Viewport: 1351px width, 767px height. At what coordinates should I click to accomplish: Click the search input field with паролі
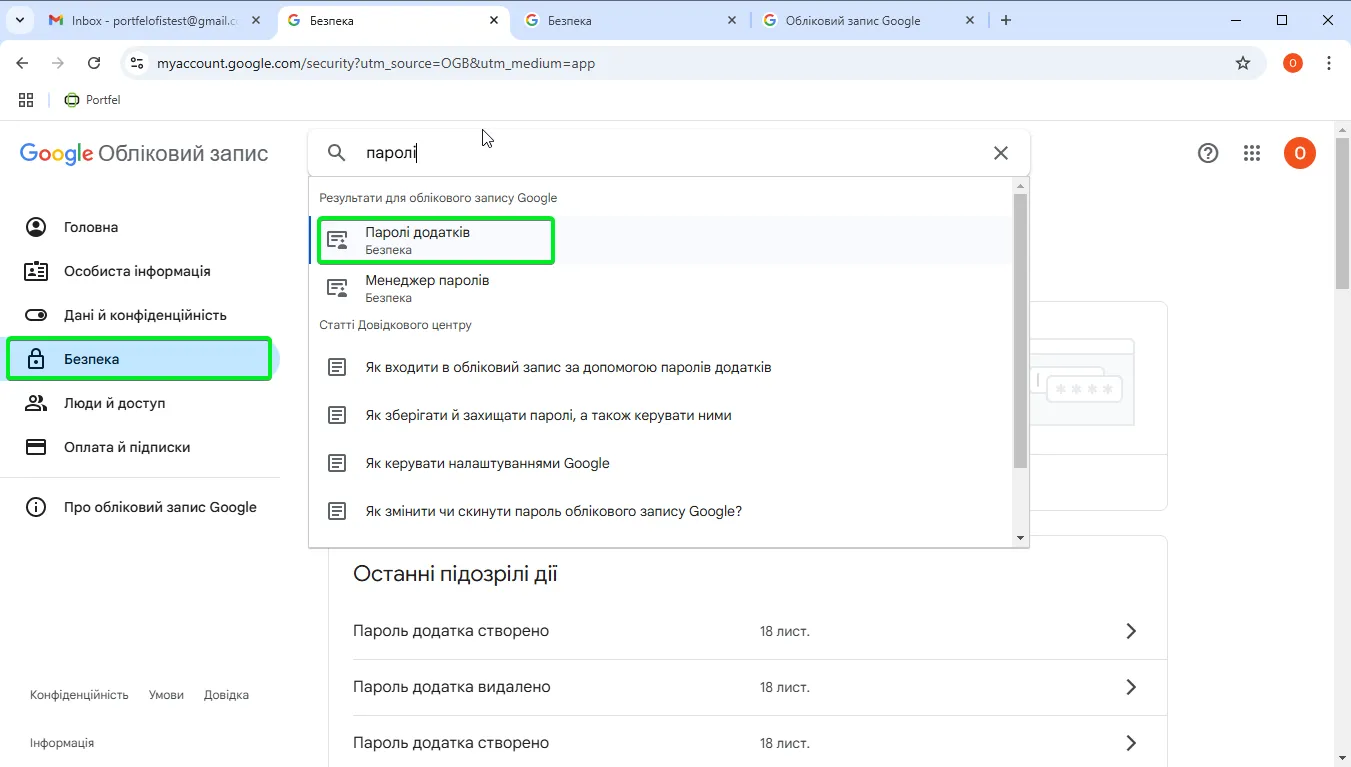pos(670,153)
